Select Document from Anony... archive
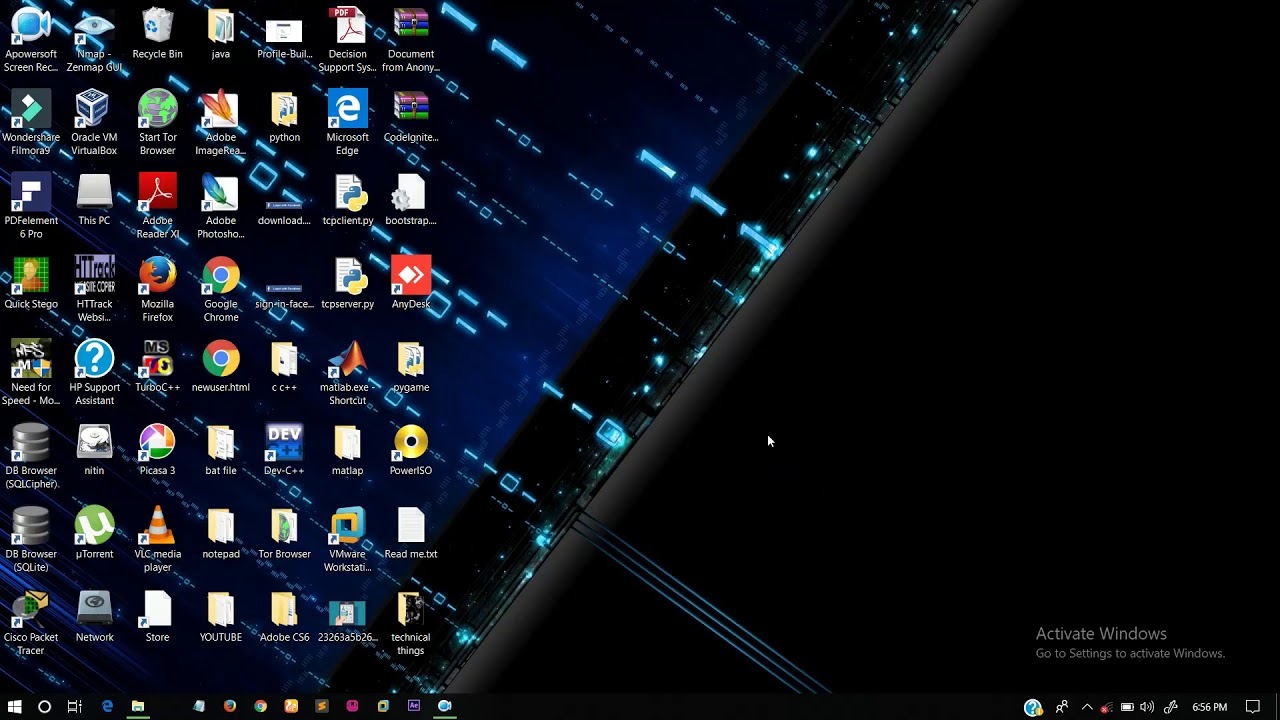This screenshot has width=1280, height=720. coord(411,40)
